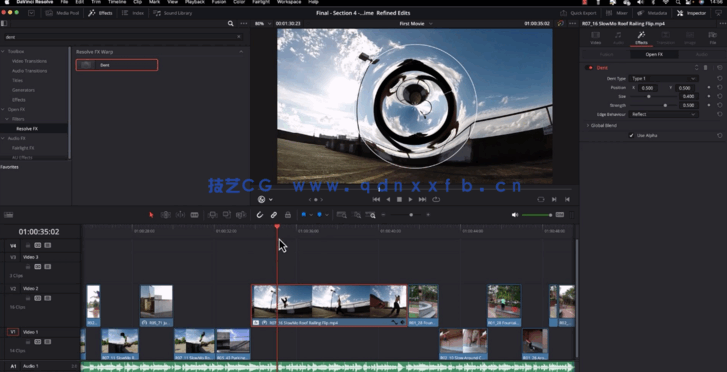Screen dimensions: 727x372
Task: Open the Index panel
Action: click(133, 13)
